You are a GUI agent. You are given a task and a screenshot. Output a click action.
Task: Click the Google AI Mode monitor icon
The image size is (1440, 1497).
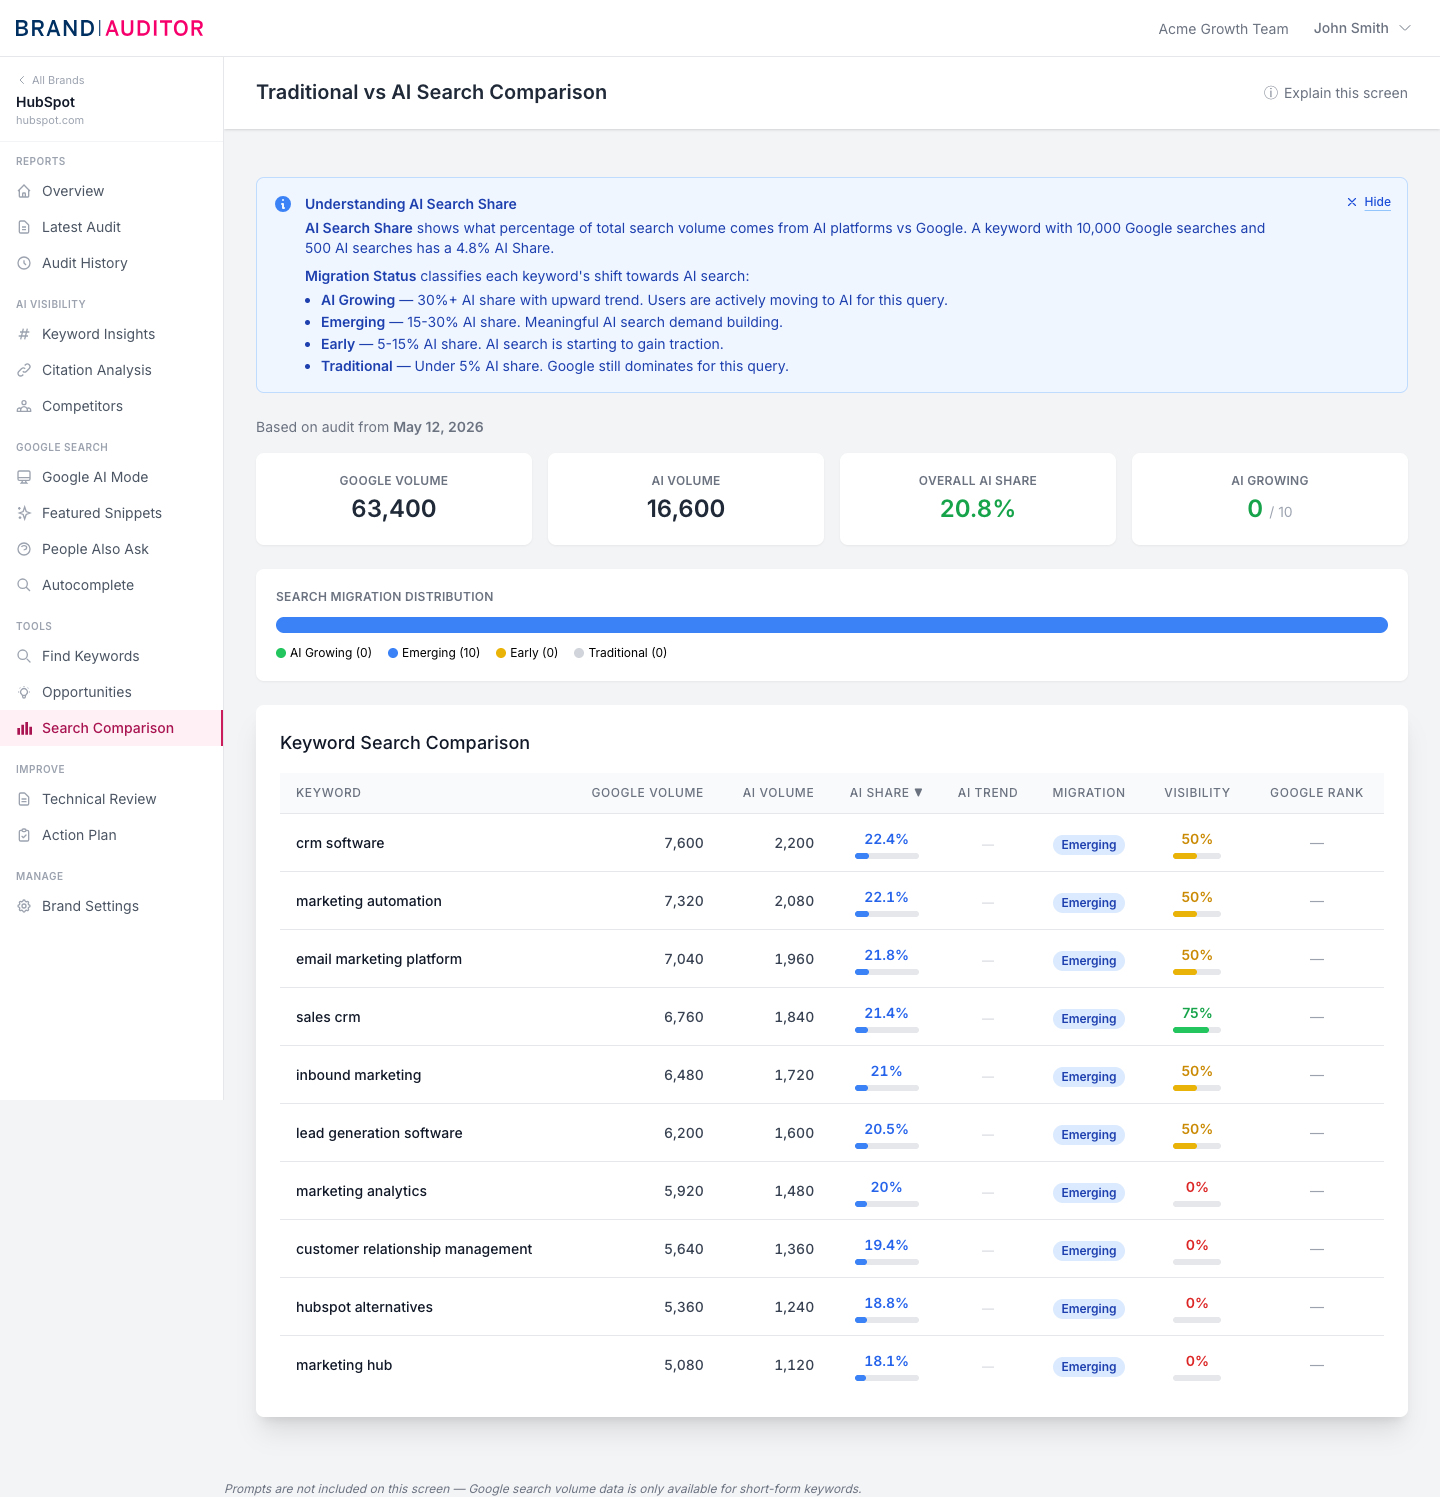[x=24, y=477]
